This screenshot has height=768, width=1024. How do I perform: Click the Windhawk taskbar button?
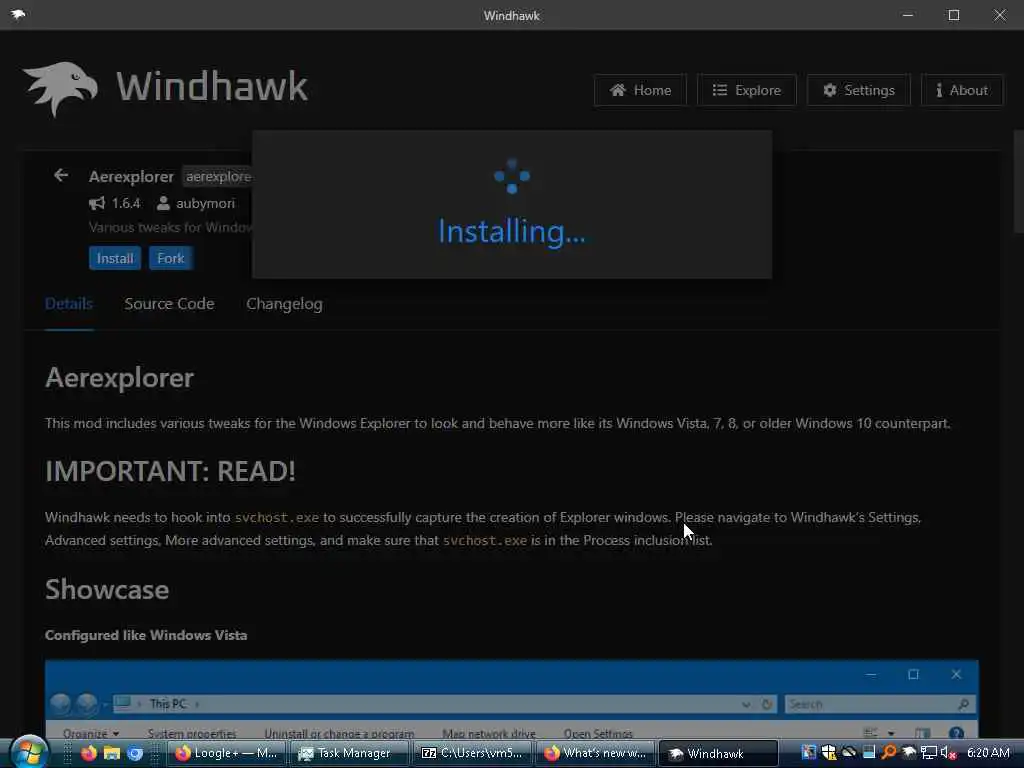(x=718, y=753)
